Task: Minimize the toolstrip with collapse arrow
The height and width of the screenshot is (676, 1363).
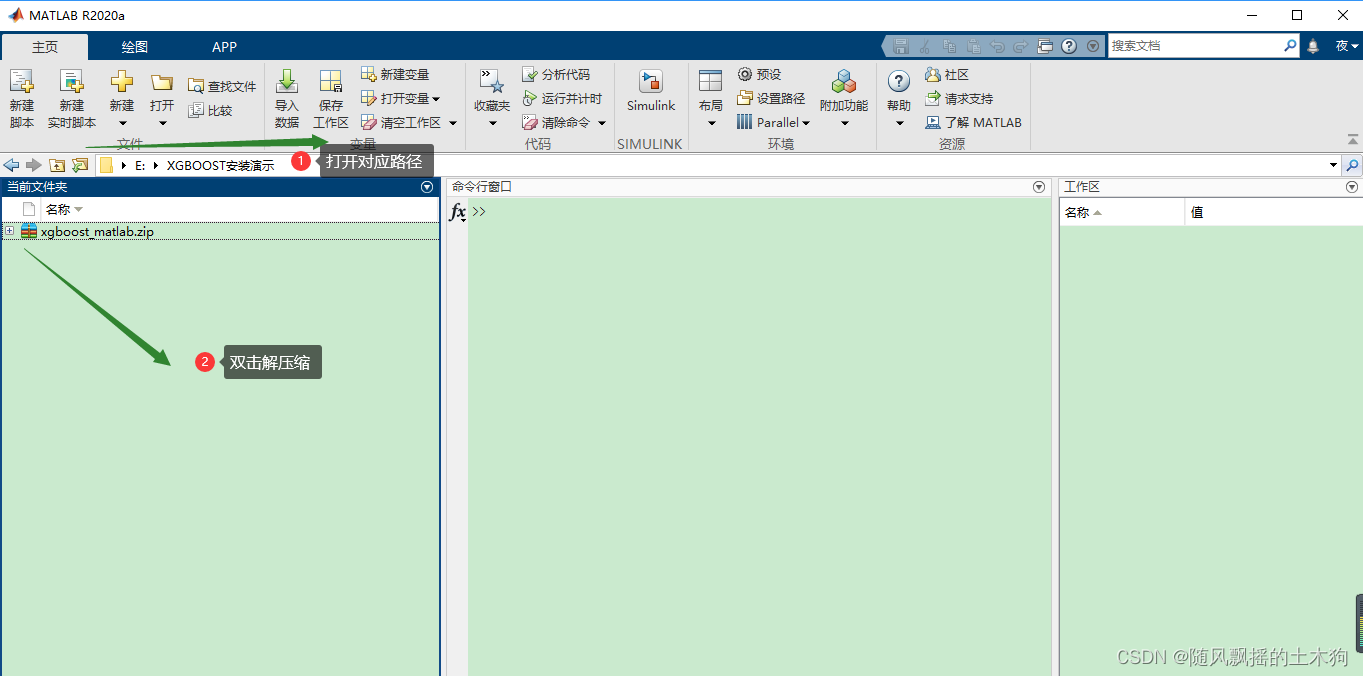Action: click(1353, 140)
